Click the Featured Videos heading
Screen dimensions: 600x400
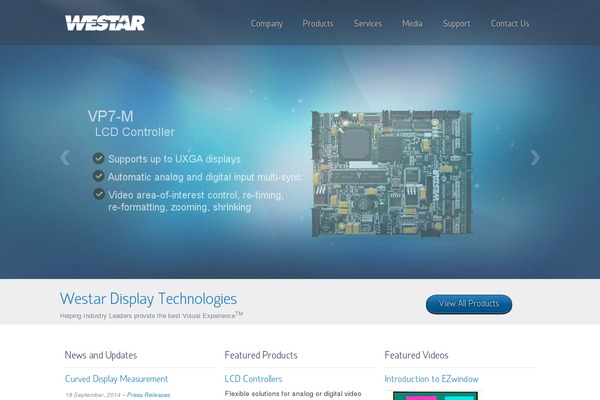tap(416, 355)
